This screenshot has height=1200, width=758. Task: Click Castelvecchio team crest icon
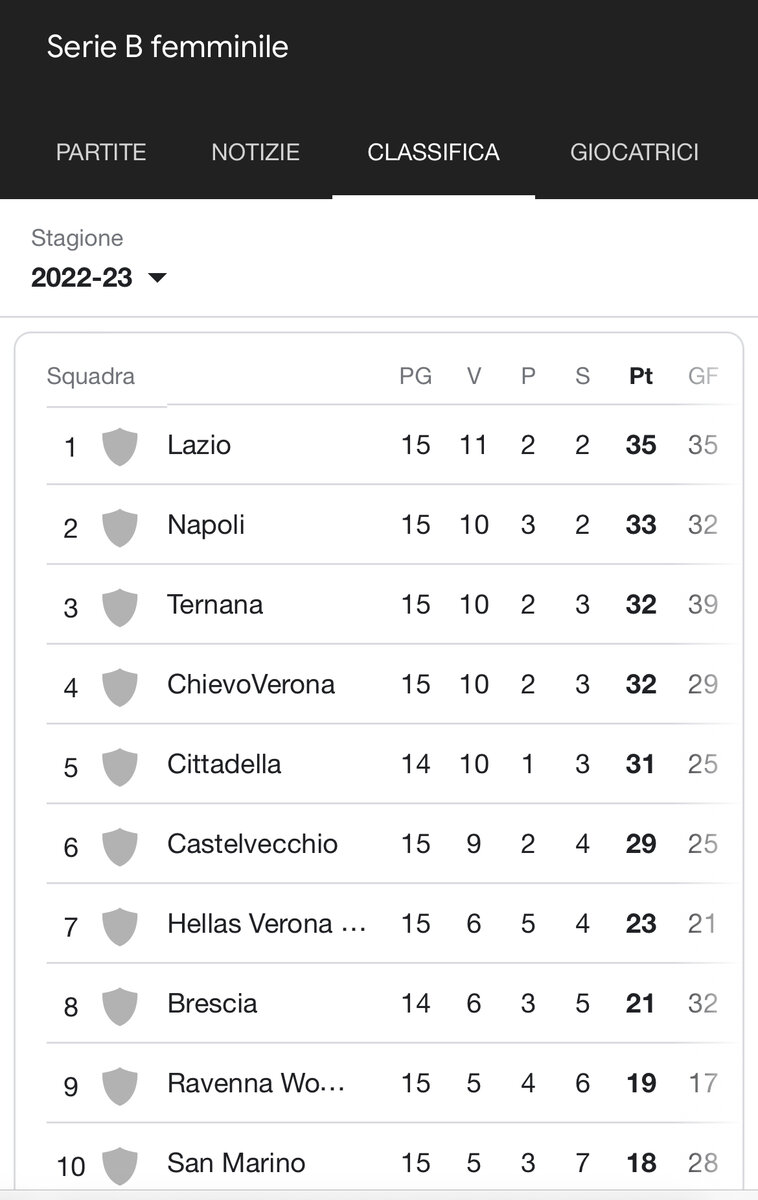coord(120,846)
